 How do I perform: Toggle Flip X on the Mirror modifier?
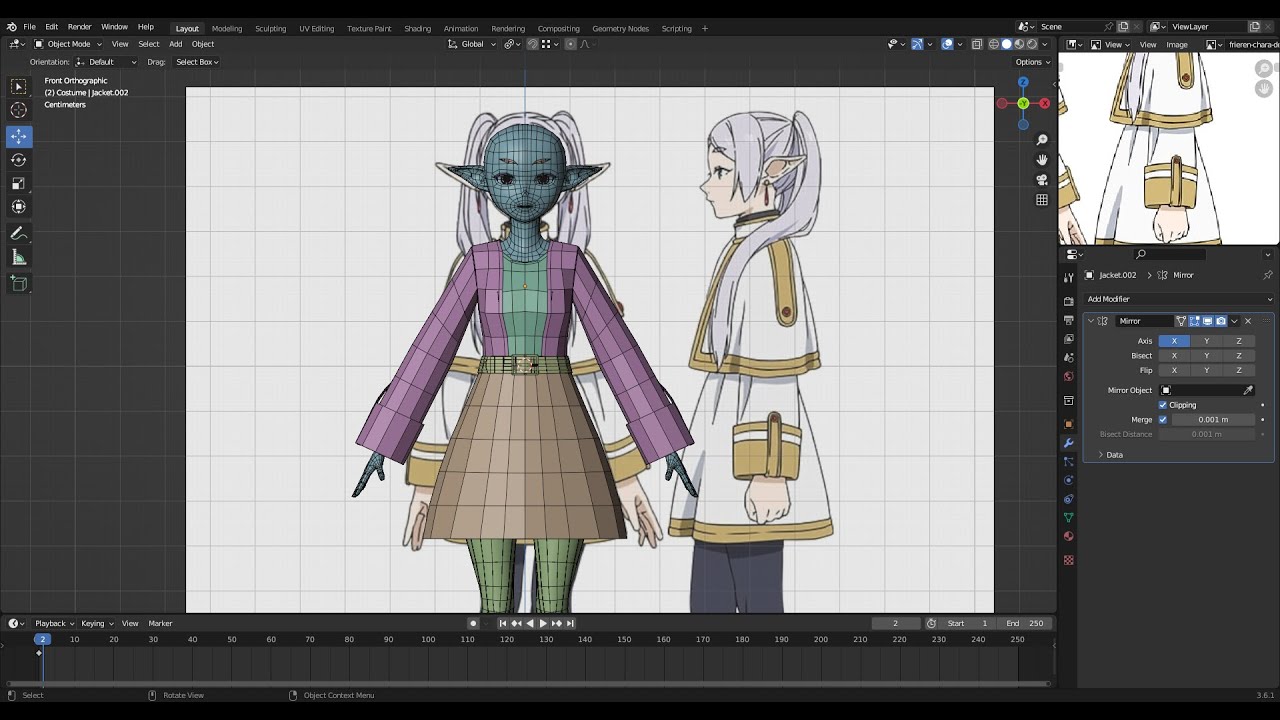tap(1174, 370)
